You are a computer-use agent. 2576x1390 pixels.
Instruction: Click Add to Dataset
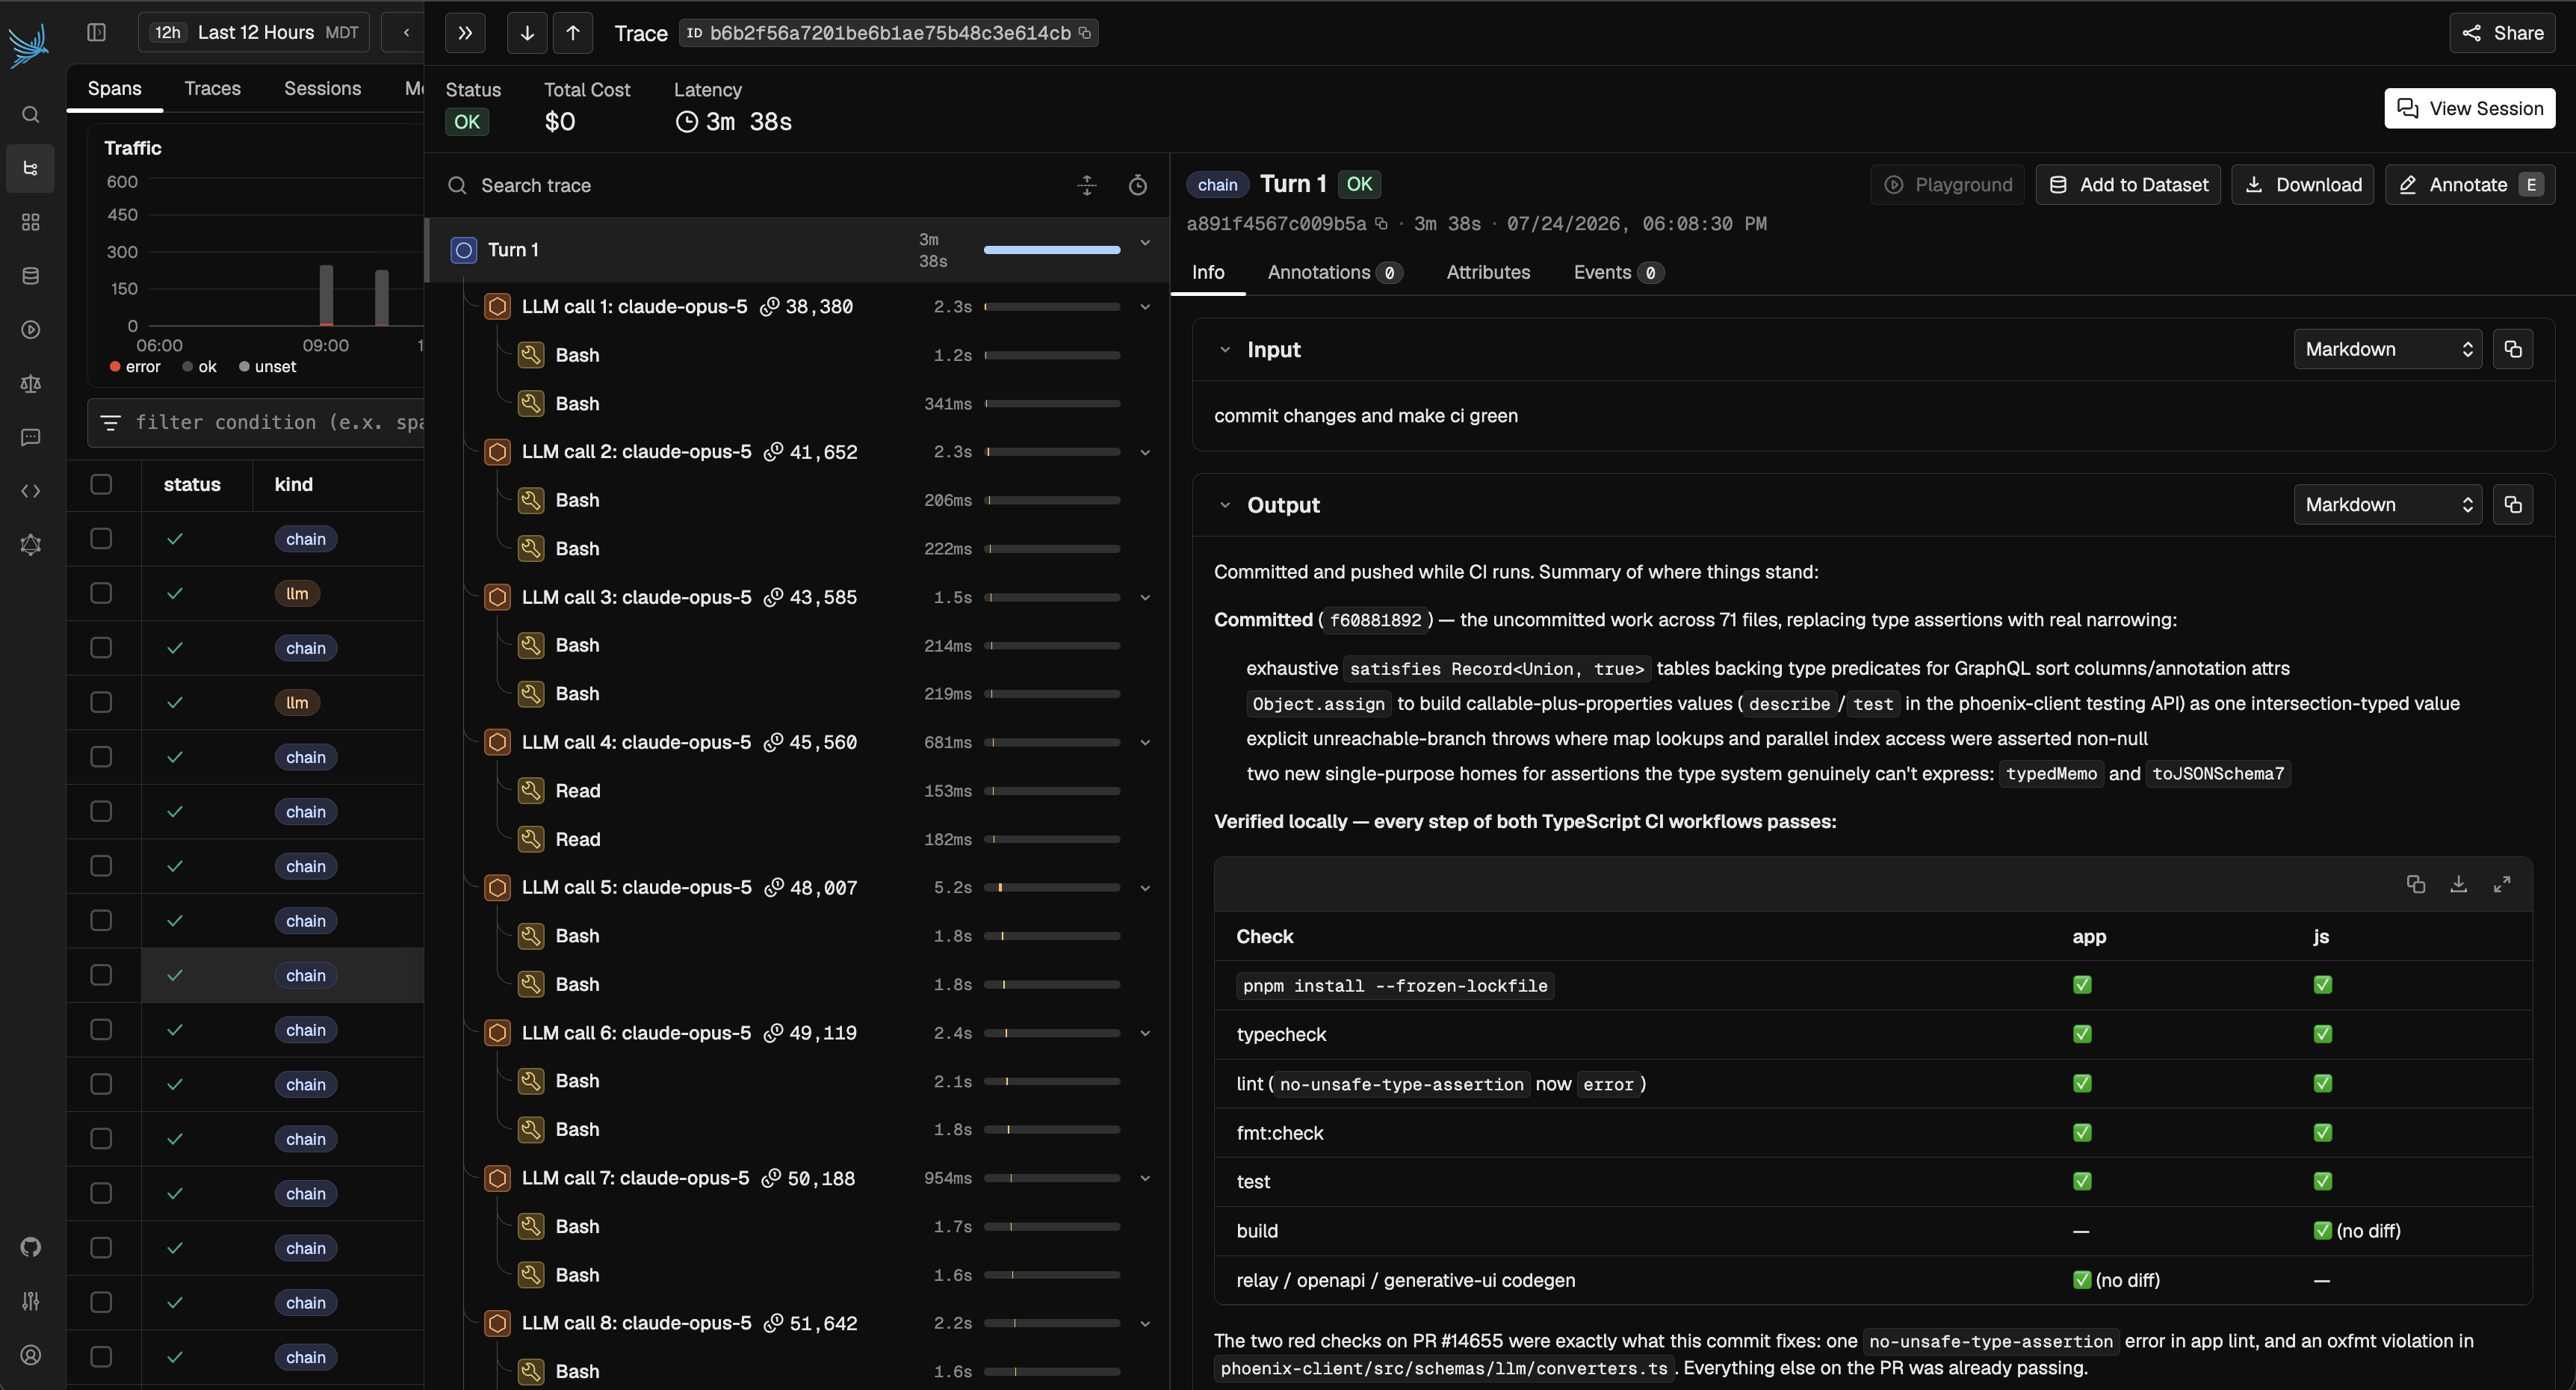click(2128, 185)
